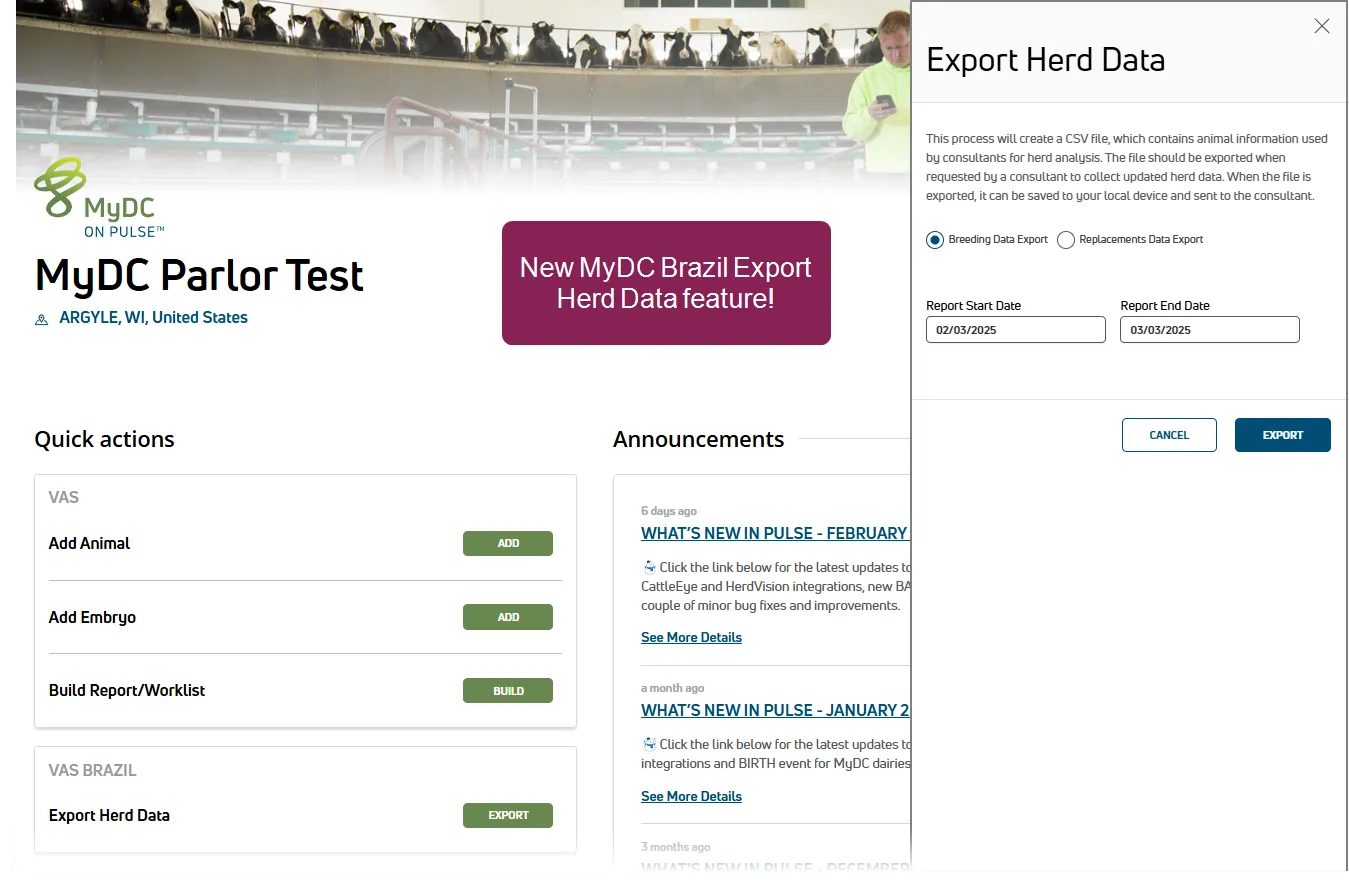Click the blue EXPORT button in panel

tap(1282, 435)
